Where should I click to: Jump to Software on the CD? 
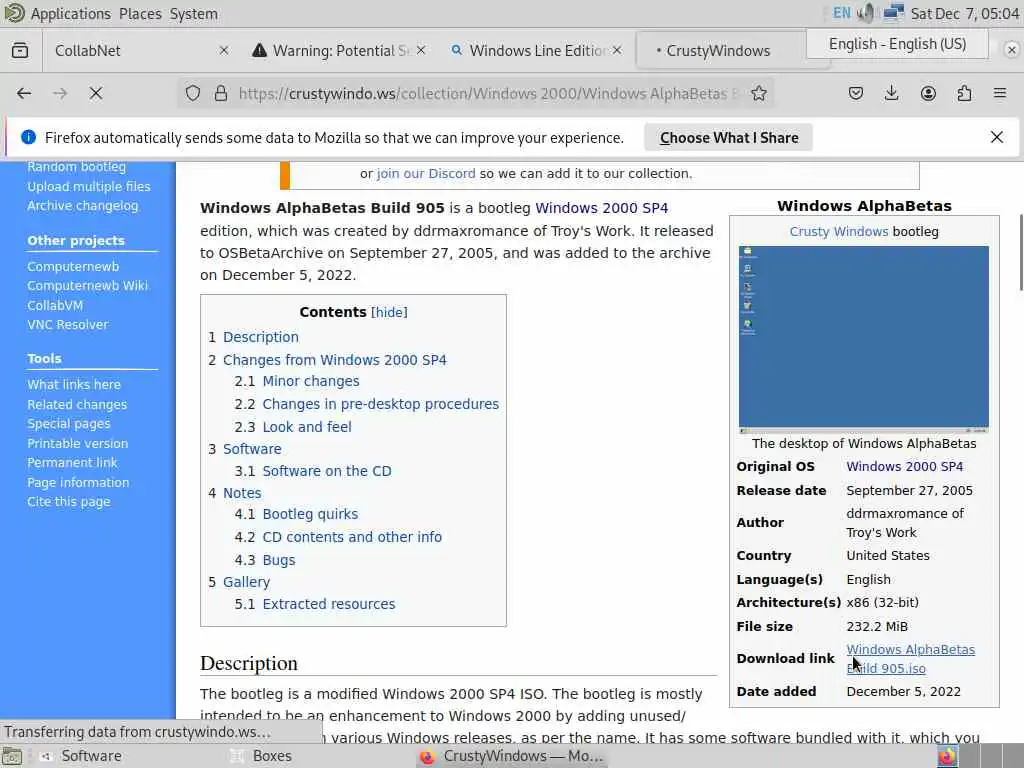point(327,471)
